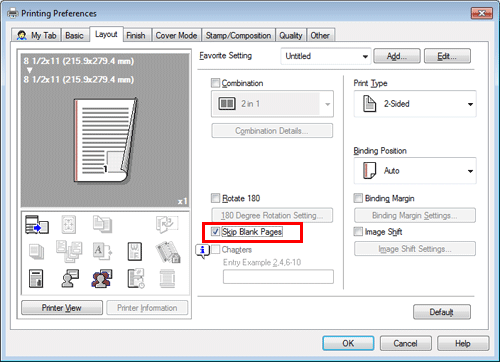Click the Printer View button
This screenshot has width=500, height=362.
(x=62, y=308)
